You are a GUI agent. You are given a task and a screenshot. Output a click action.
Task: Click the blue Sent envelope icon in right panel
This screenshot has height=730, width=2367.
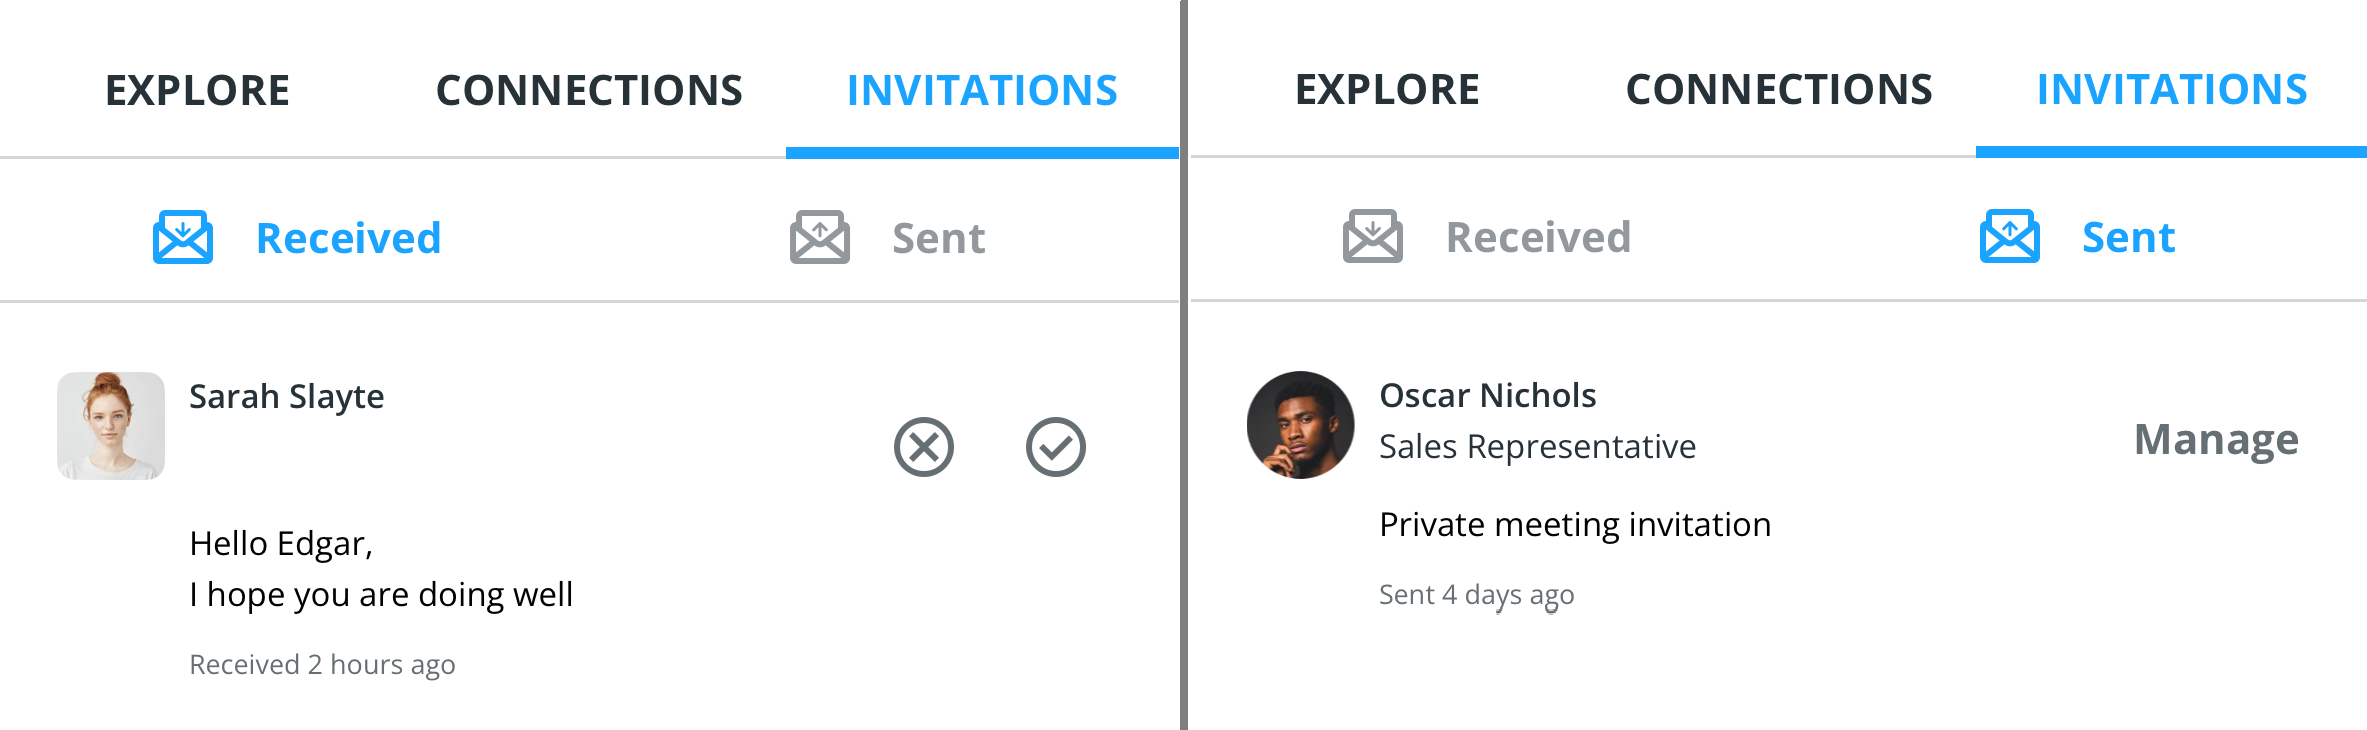pyautogui.click(x=2010, y=236)
